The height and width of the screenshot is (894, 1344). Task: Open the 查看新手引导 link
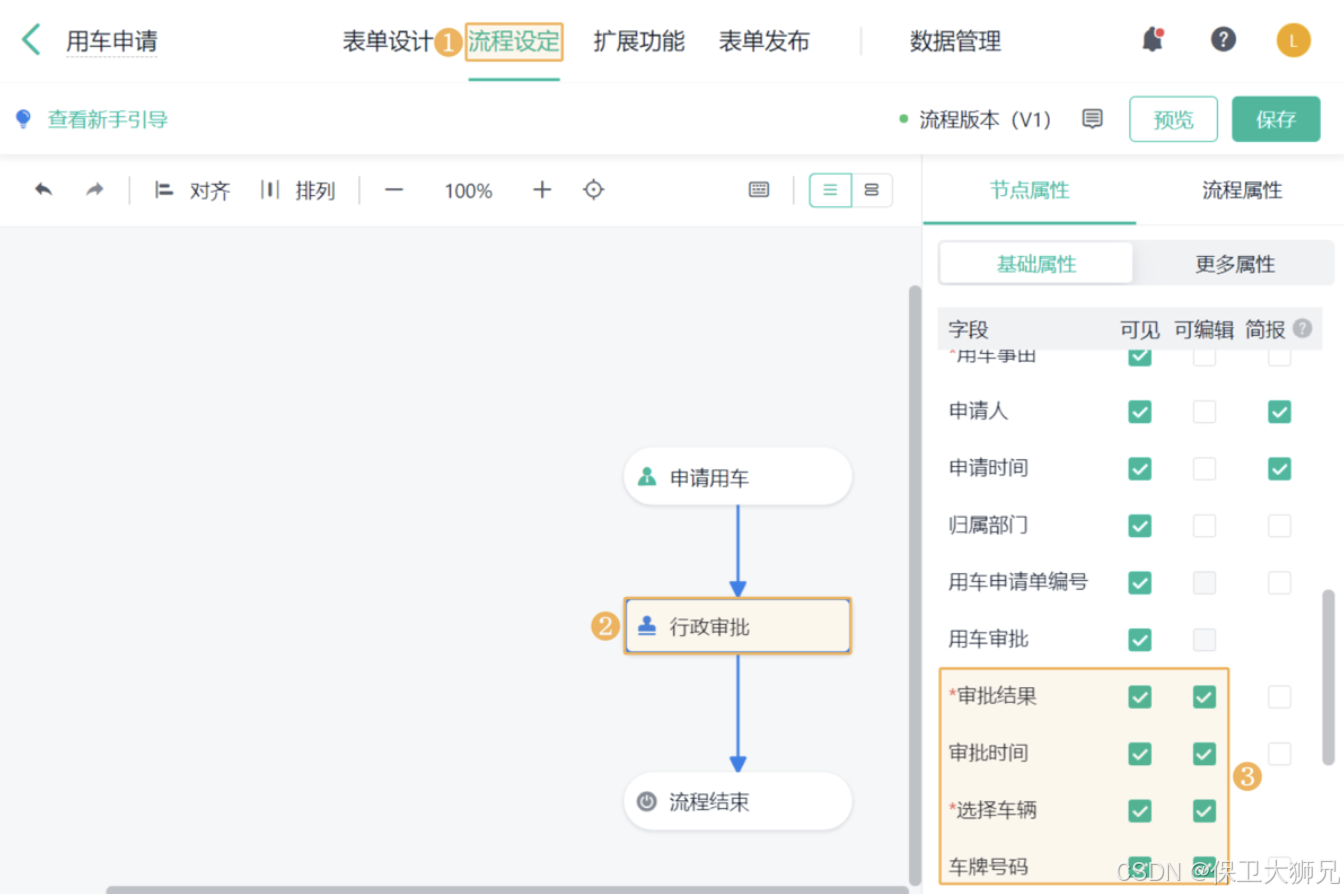pyautogui.click(x=108, y=118)
